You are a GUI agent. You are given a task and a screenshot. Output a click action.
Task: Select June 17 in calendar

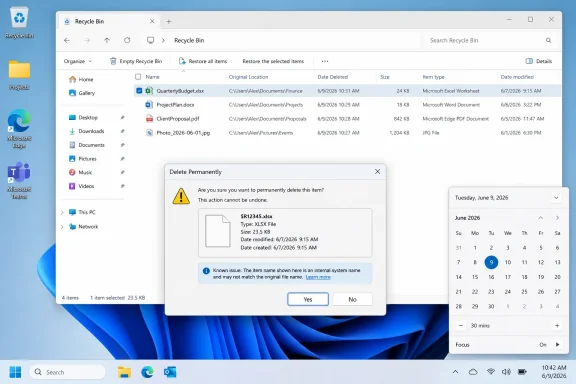(508, 277)
